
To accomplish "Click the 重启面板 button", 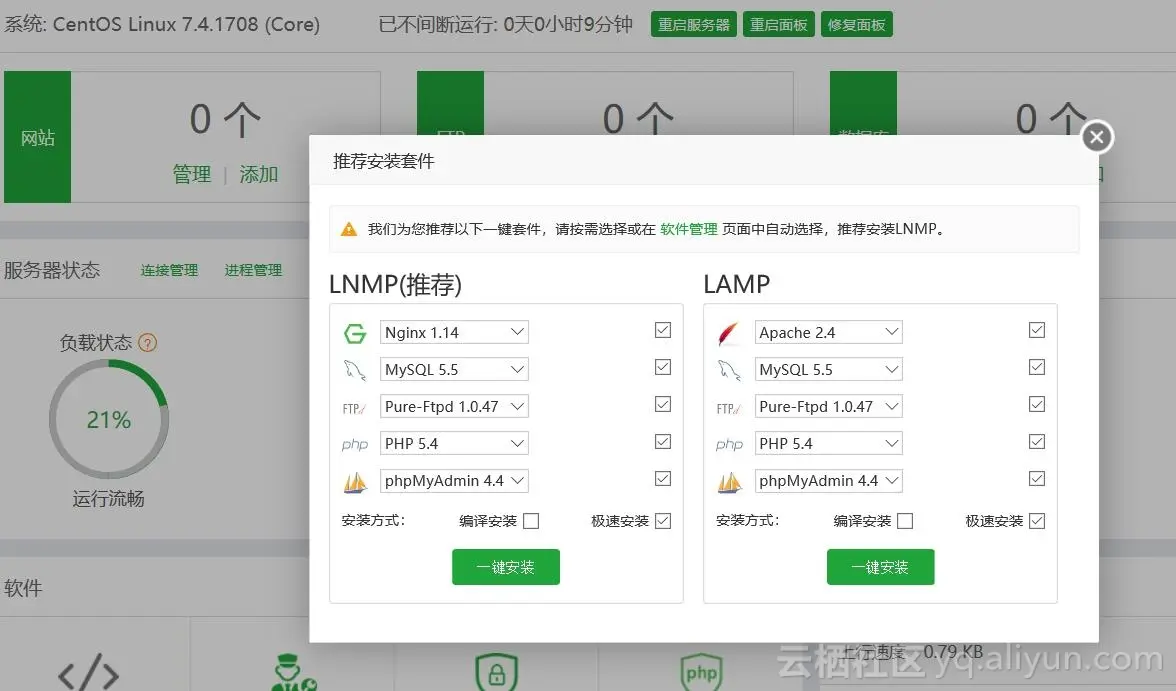I will pos(778,24).
